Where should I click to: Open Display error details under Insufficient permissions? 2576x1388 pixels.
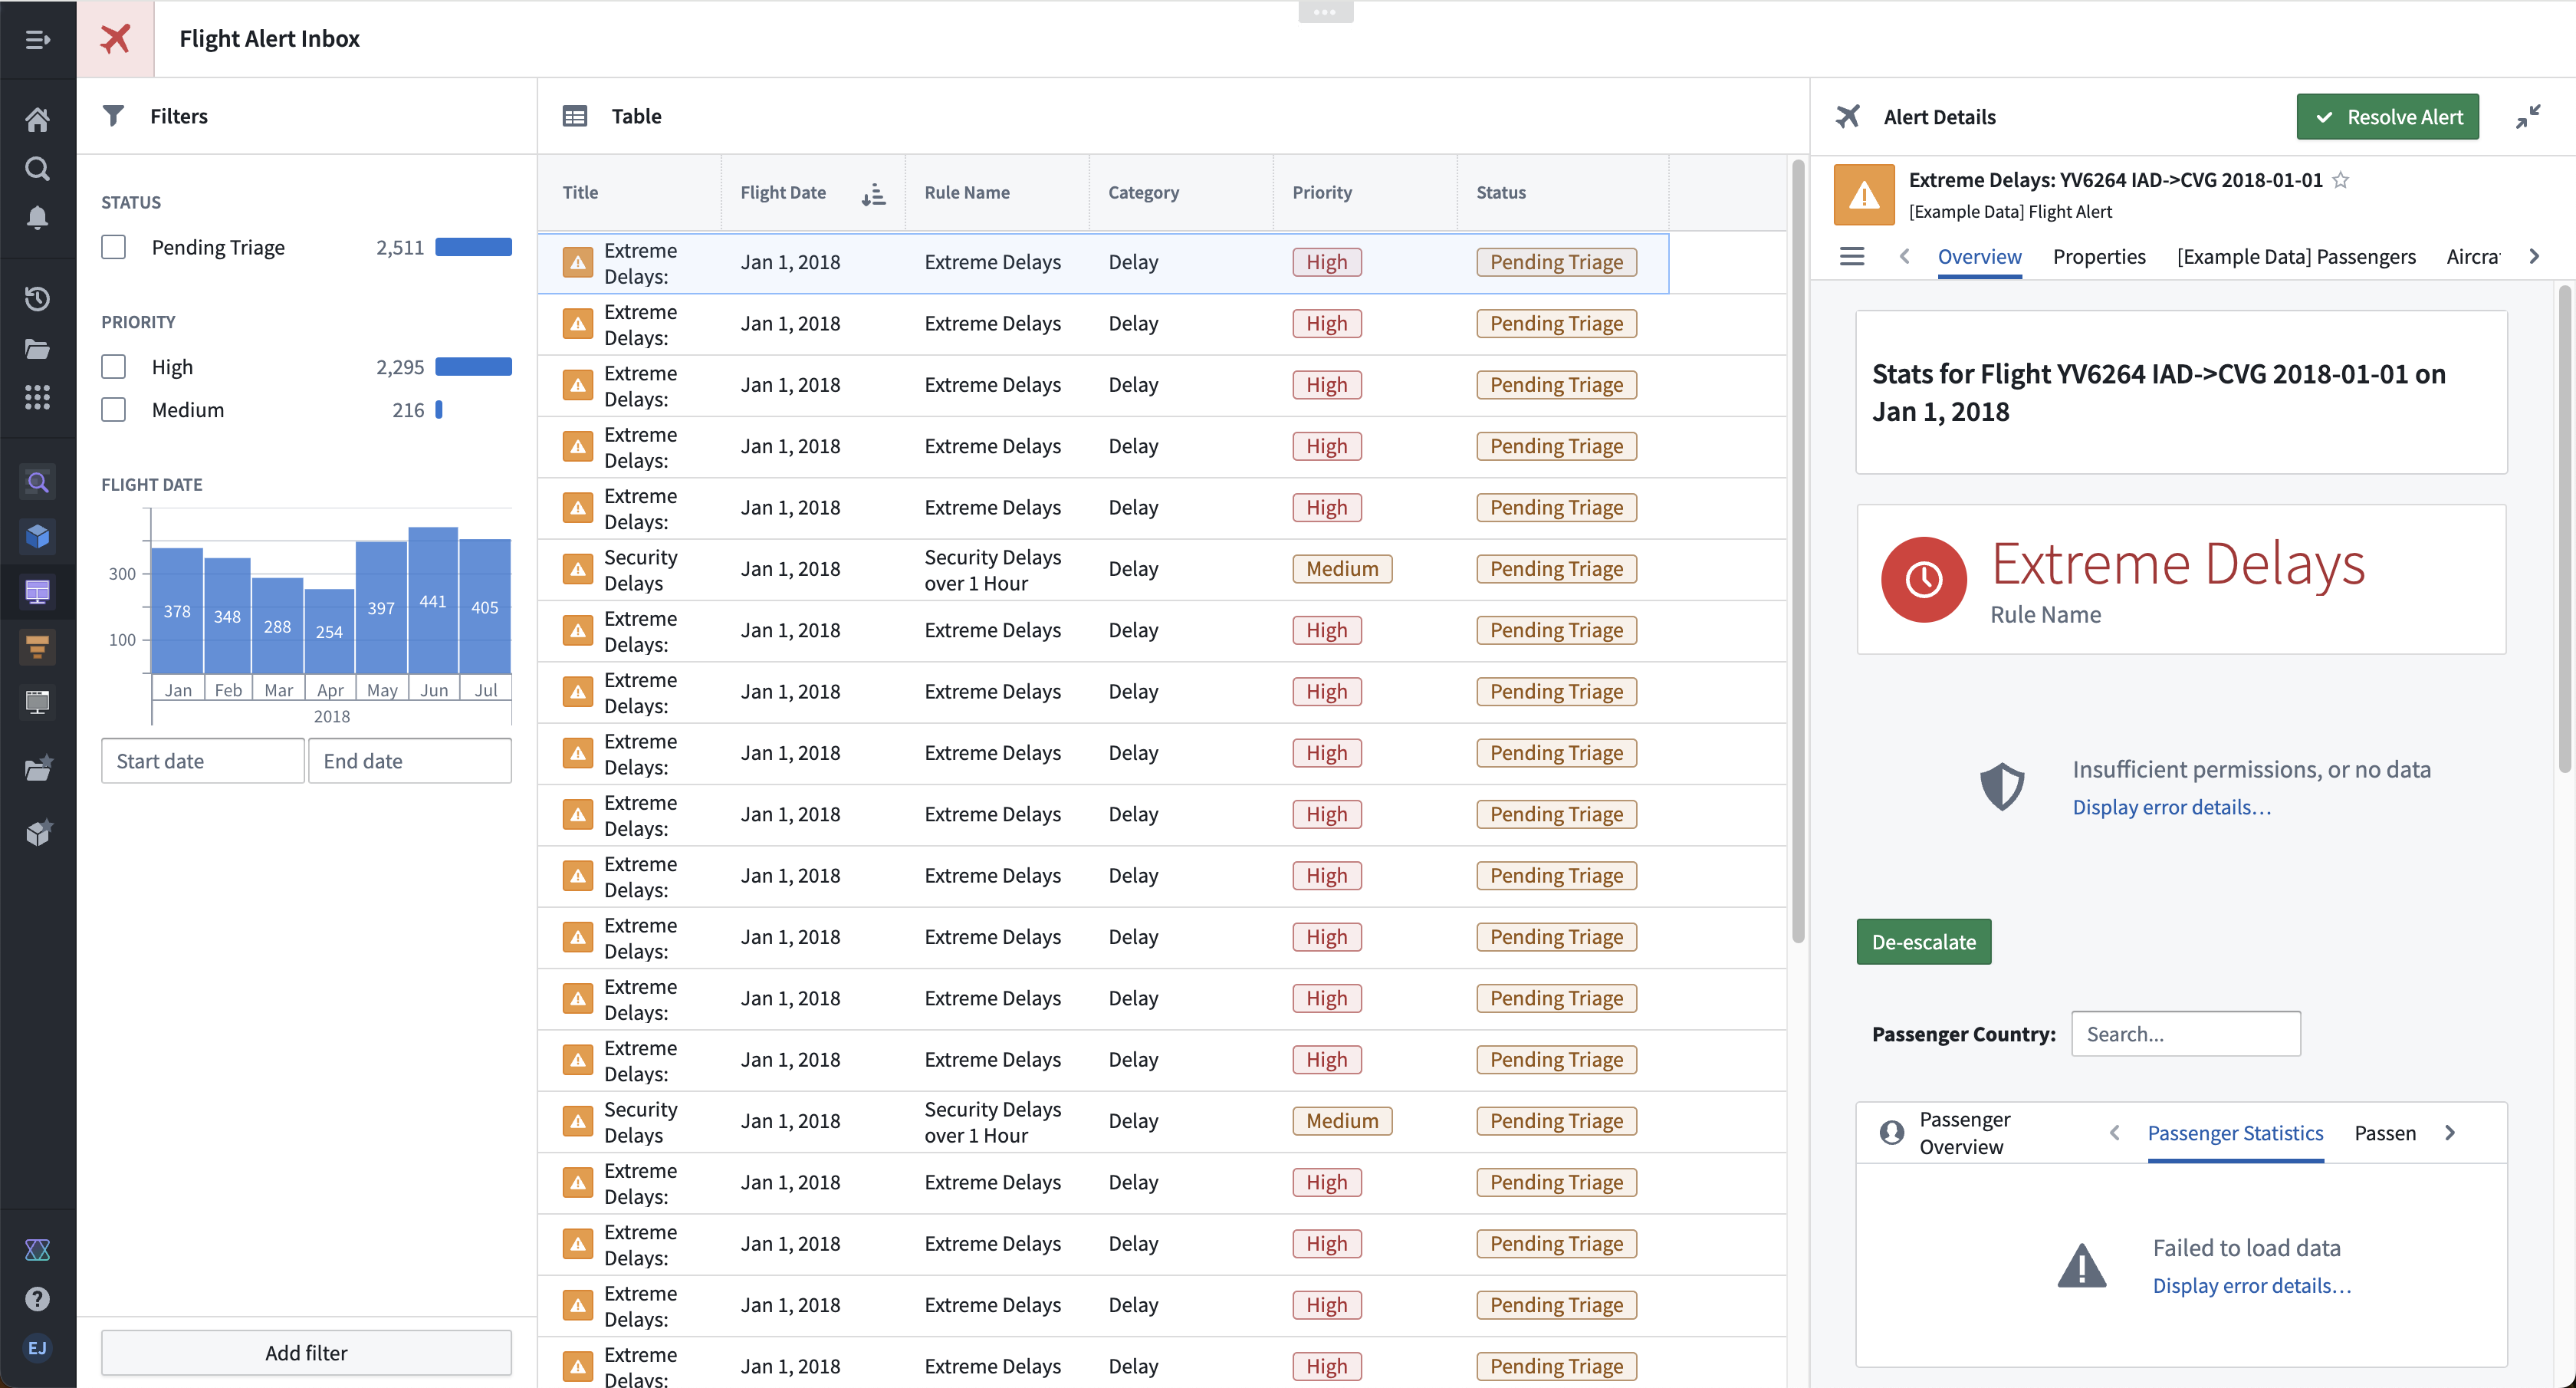point(2171,807)
